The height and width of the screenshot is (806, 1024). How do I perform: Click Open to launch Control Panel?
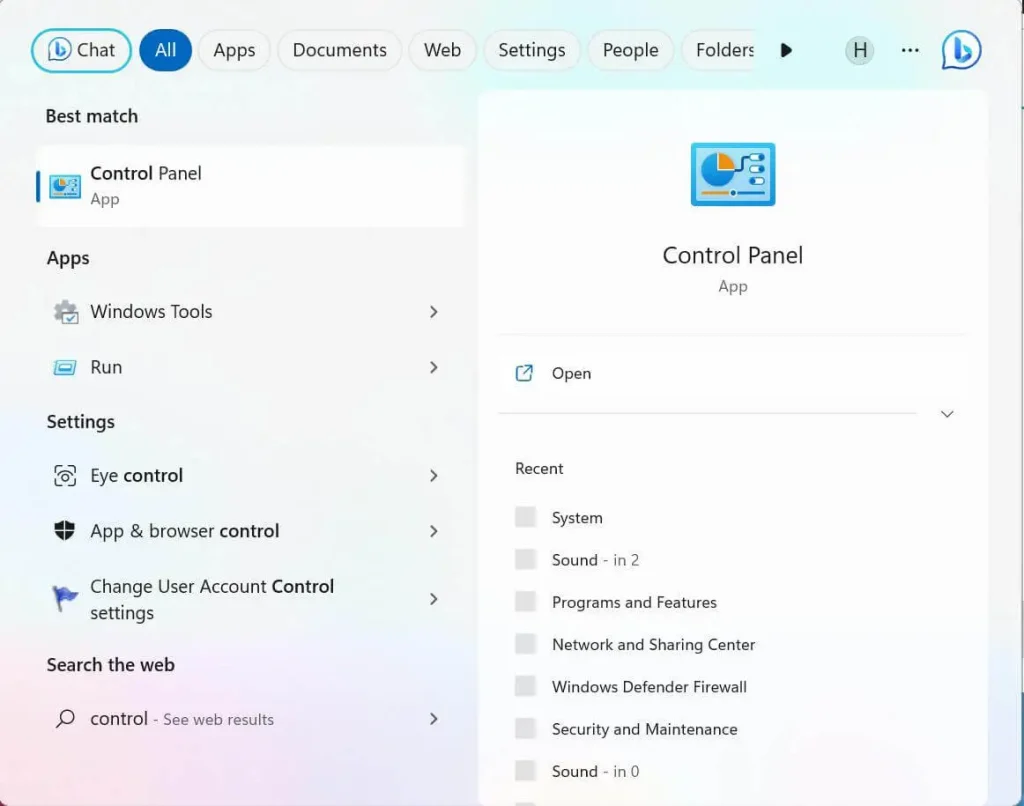731,374
